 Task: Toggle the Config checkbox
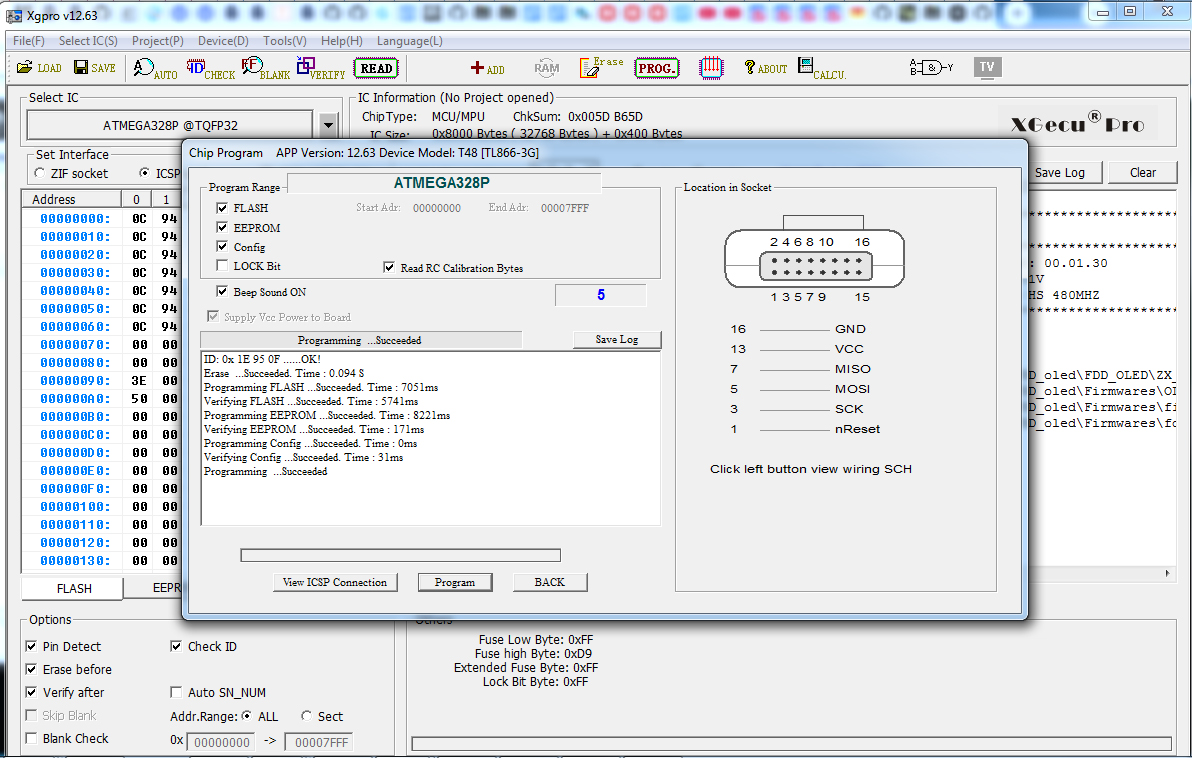pos(222,246)
